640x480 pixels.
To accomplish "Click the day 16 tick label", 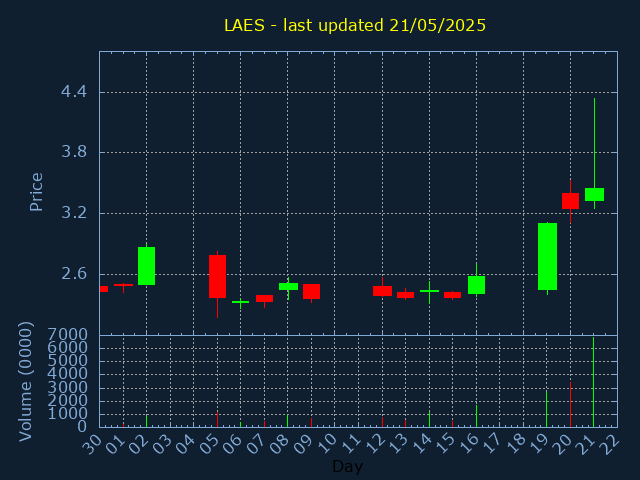I will [x=469, y=444].
